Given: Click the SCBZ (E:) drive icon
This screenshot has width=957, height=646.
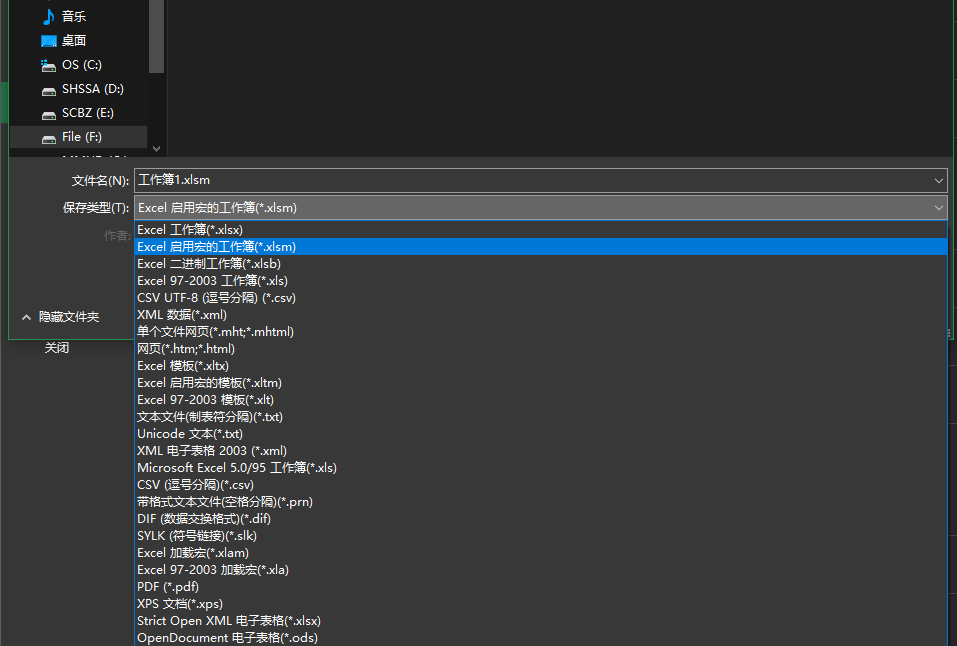Looking at the screenshot, I should pyautogui.click(x=48, y=115).
